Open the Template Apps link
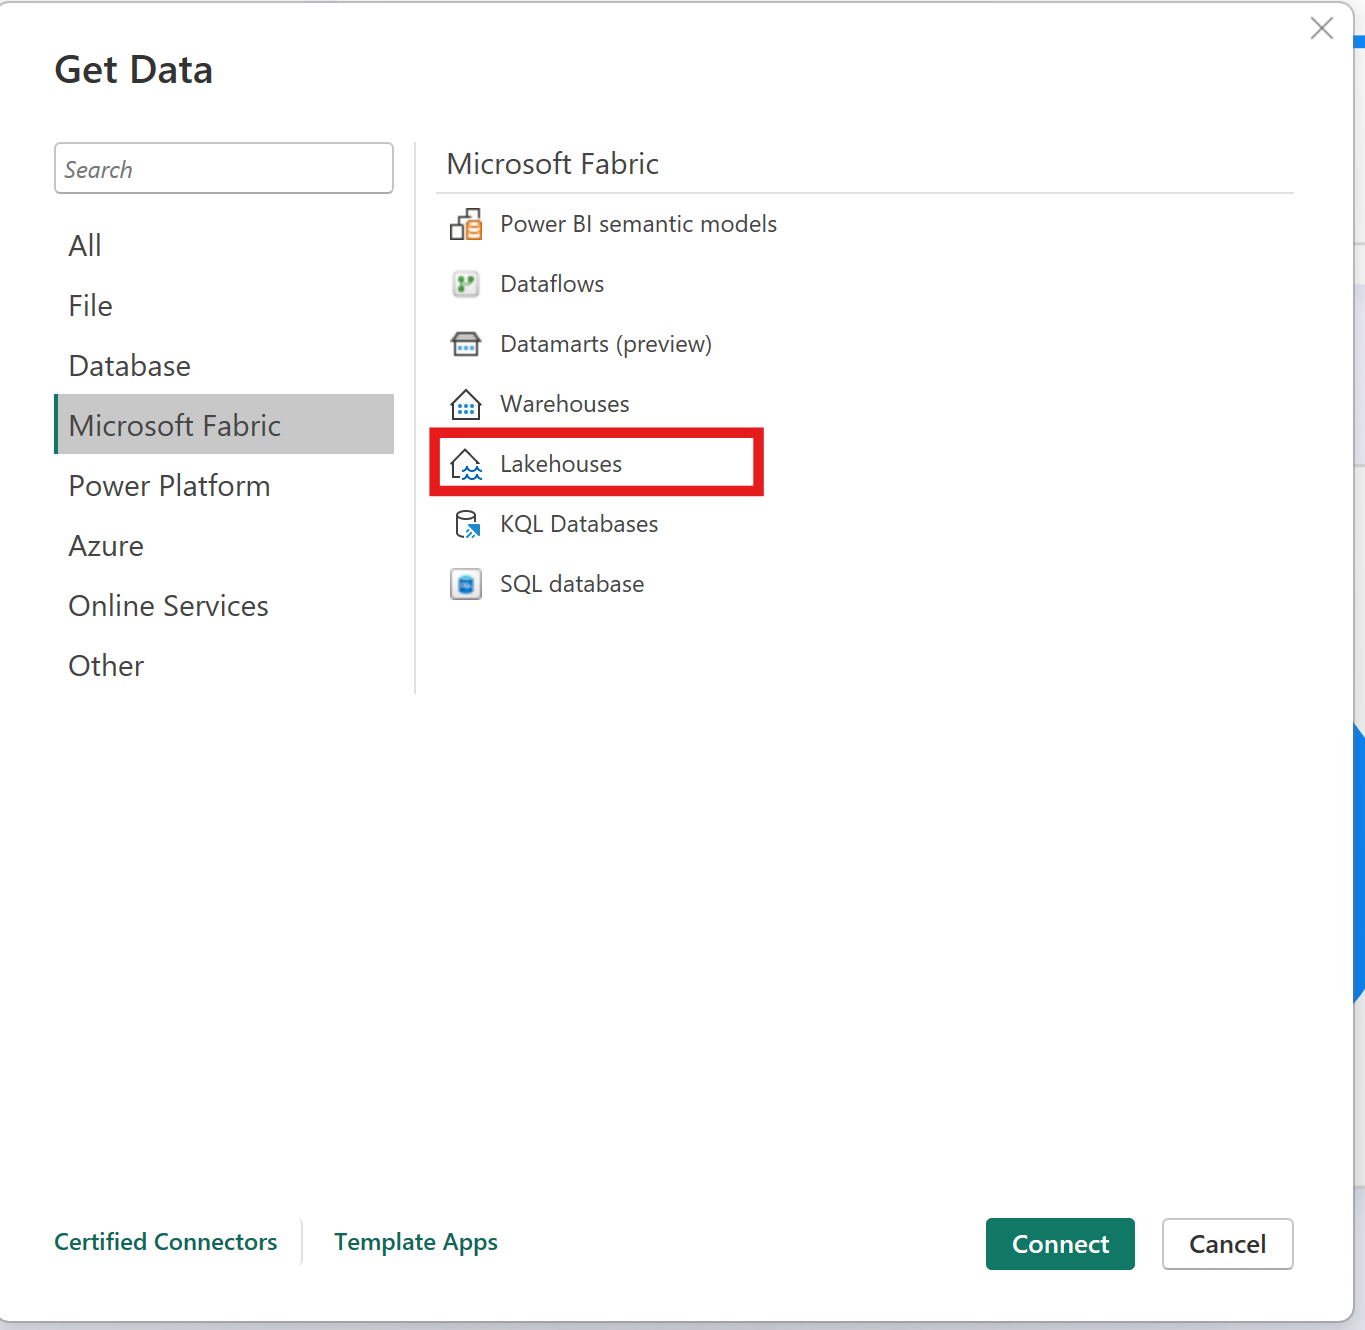Viewport: 1365px width, 1330px height. pos(416,1242)
